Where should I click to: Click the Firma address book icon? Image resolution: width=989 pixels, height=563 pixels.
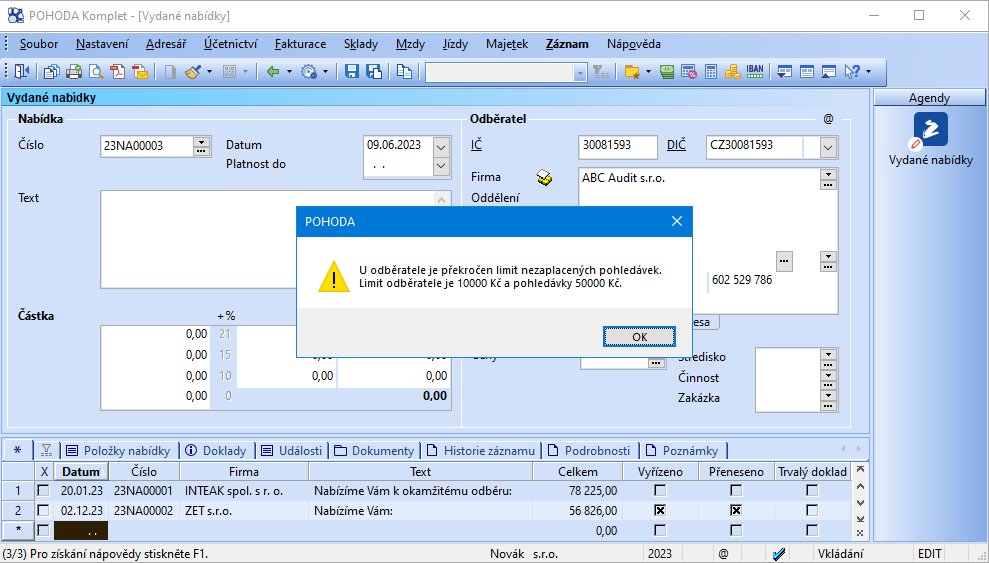tap(544, 178)
